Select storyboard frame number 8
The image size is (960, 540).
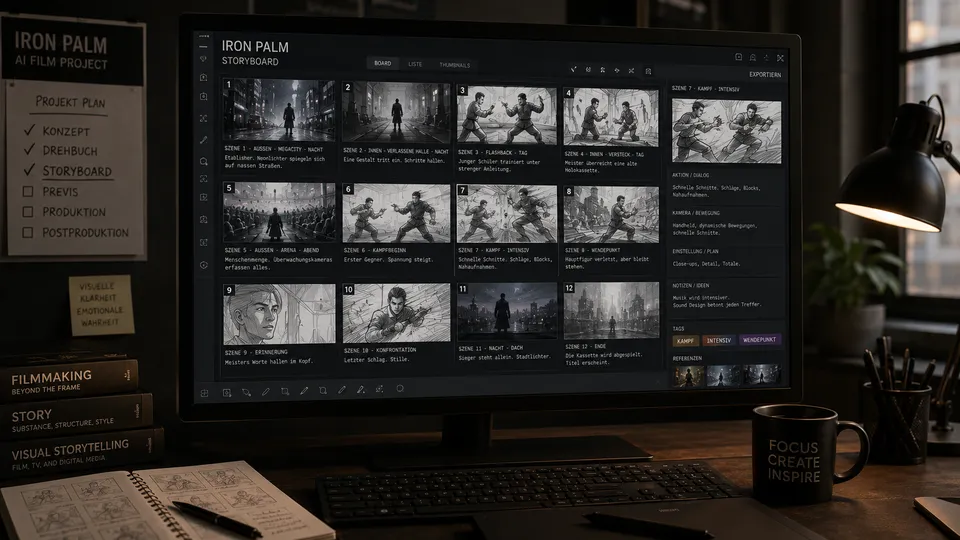tap(611, 215)
